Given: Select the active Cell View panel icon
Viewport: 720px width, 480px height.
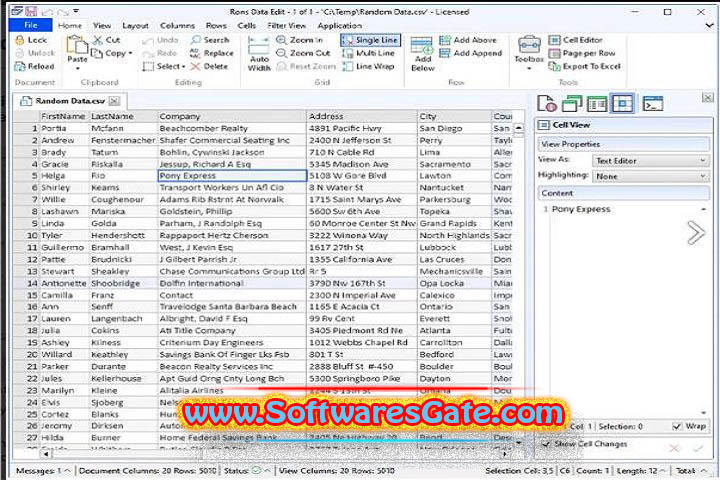Looking at the screenshot, I should 622,103.
